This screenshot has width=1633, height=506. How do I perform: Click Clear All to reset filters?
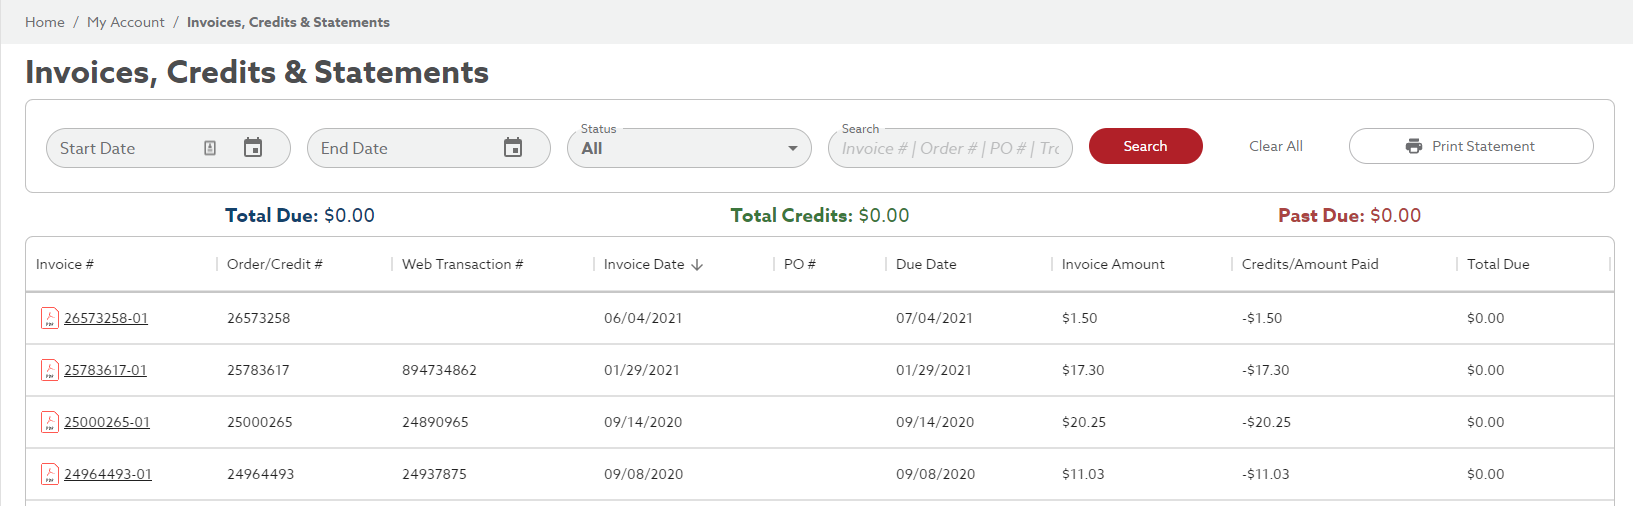coord(1275,146)
